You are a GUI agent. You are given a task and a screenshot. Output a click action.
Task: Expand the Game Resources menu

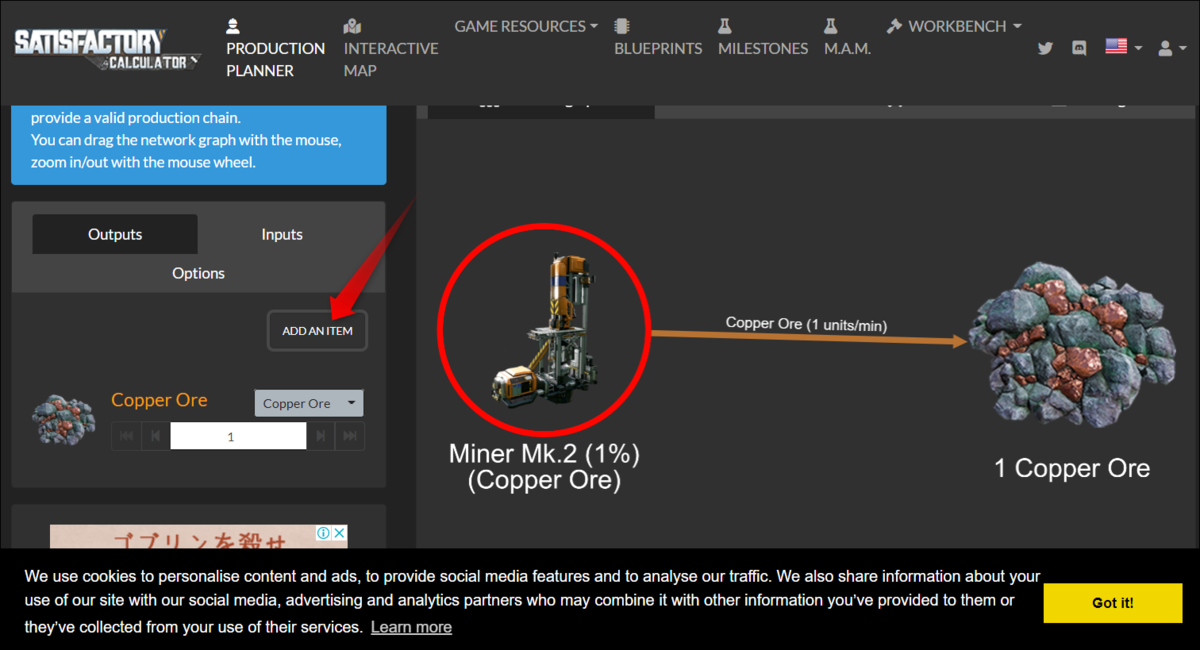(x=526, y=26)
